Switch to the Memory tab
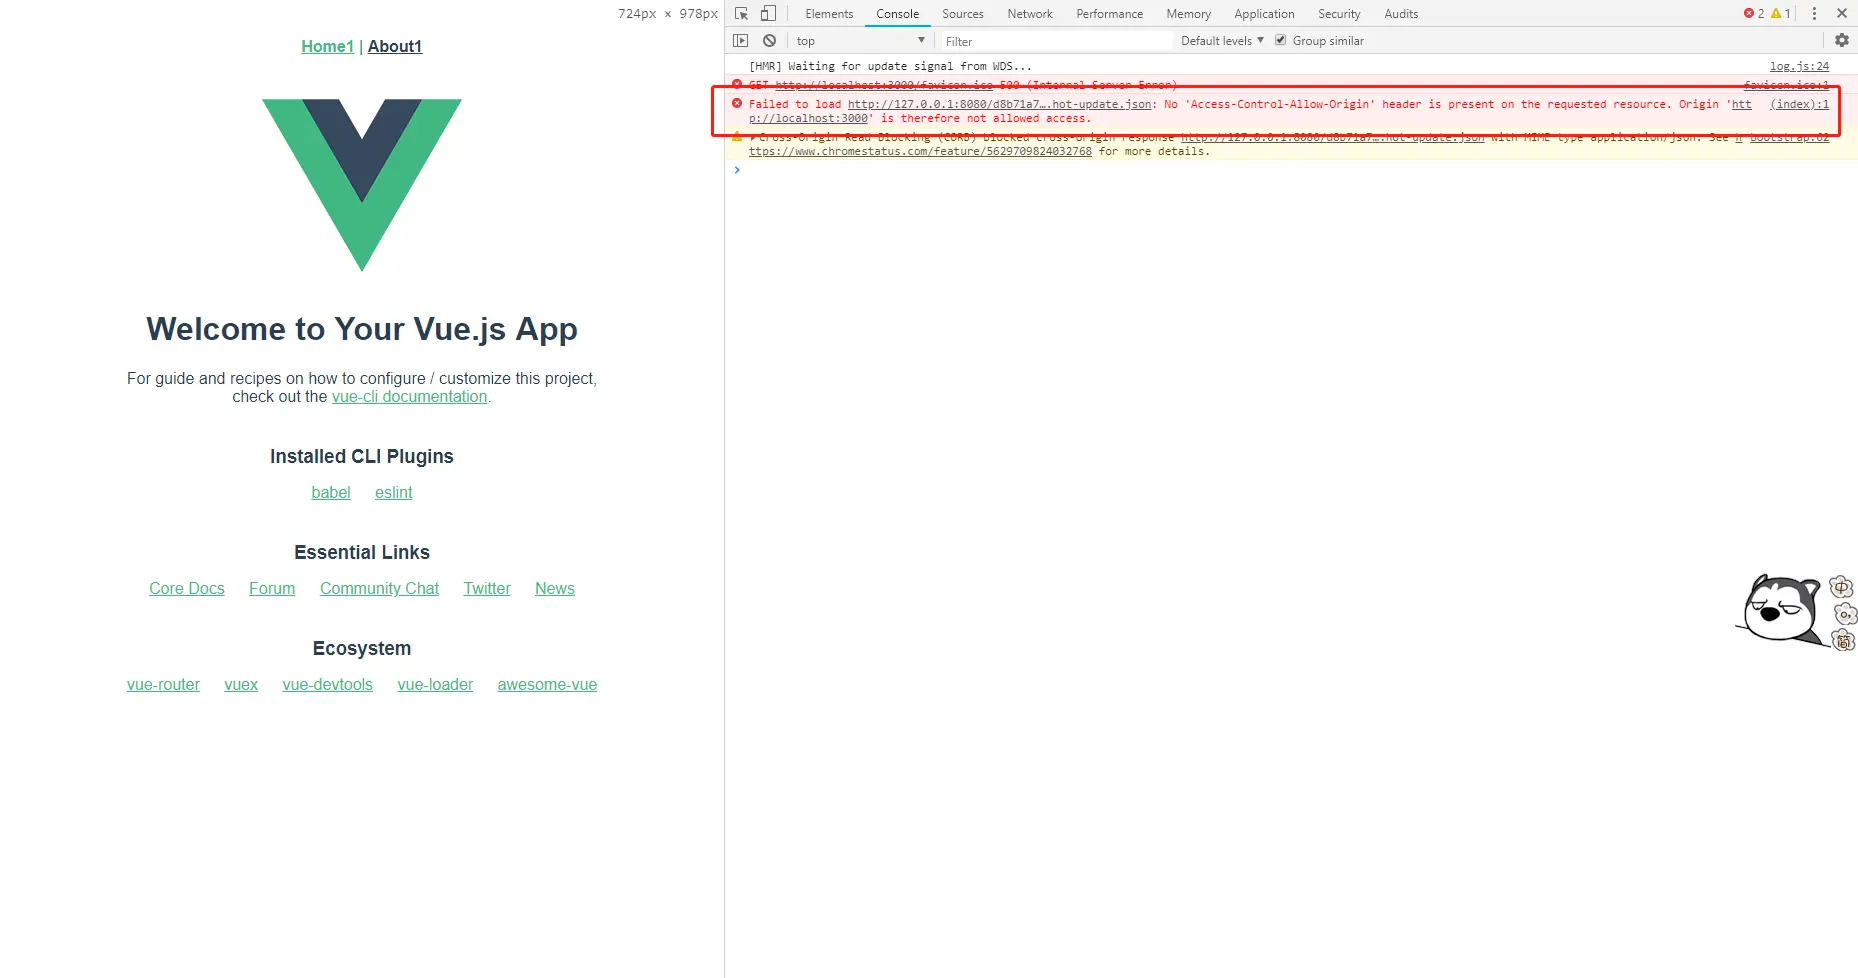The image size is (1858, 978). [x=1188, y=14]
